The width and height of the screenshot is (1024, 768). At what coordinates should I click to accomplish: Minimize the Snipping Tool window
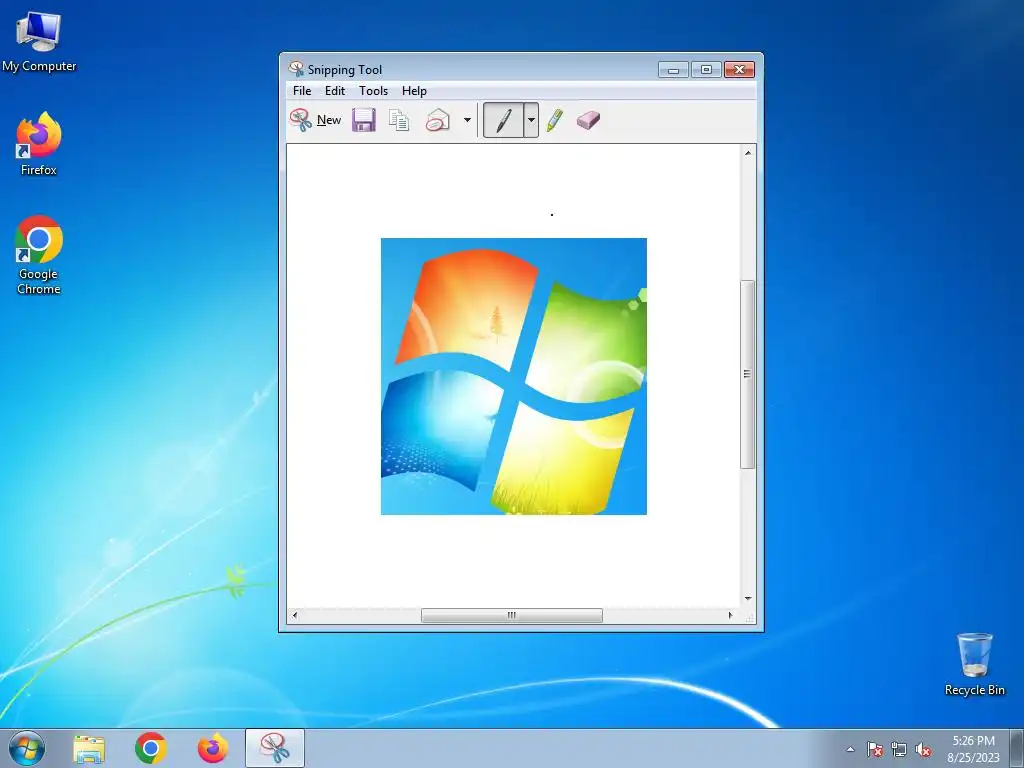point(673,69)
